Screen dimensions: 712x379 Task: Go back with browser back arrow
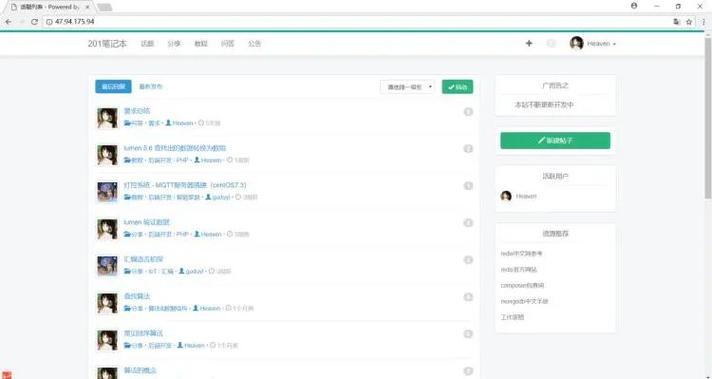tap(8, 22)
